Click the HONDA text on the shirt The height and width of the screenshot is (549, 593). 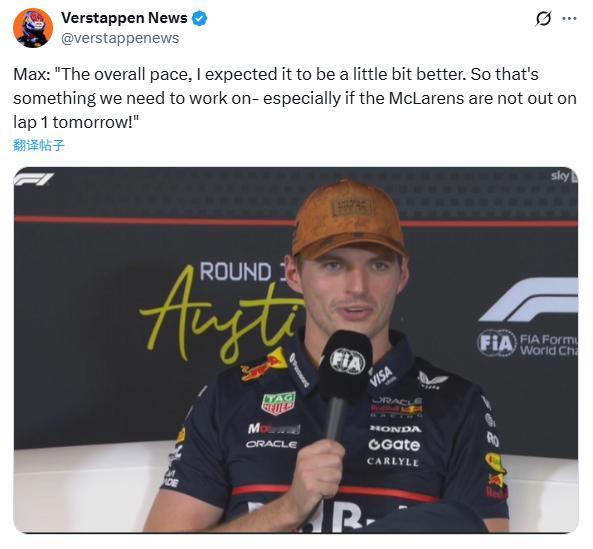[x=395, y=429]
